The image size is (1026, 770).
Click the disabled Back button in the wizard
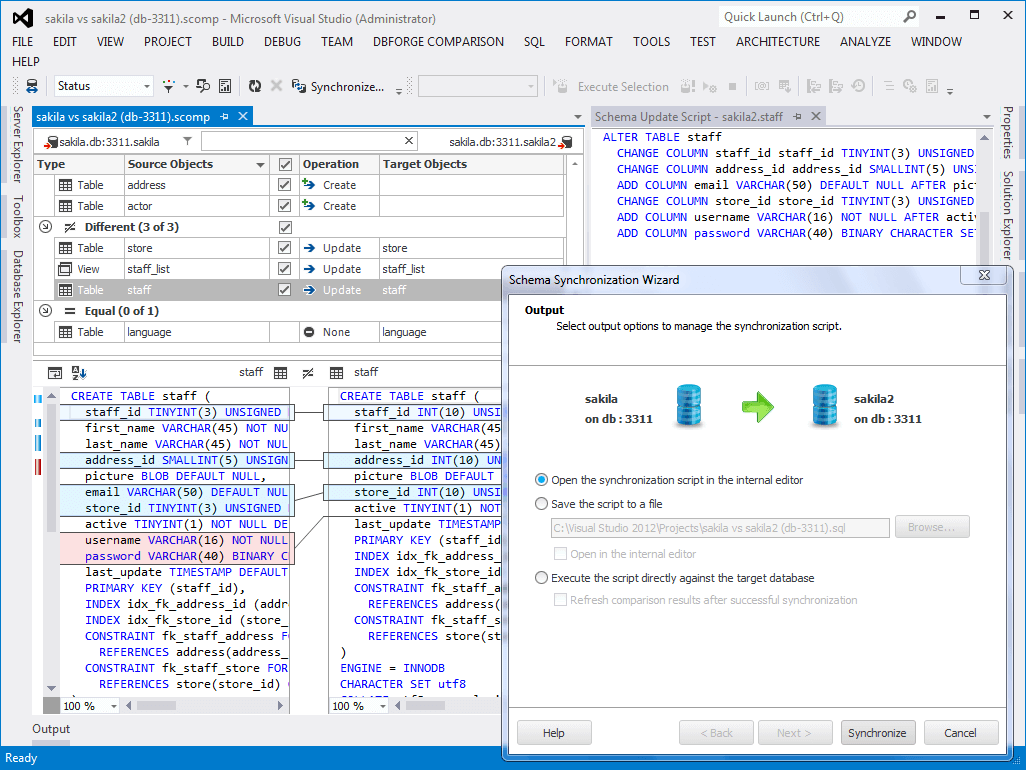pyautogui.click(x=716, y=733)
